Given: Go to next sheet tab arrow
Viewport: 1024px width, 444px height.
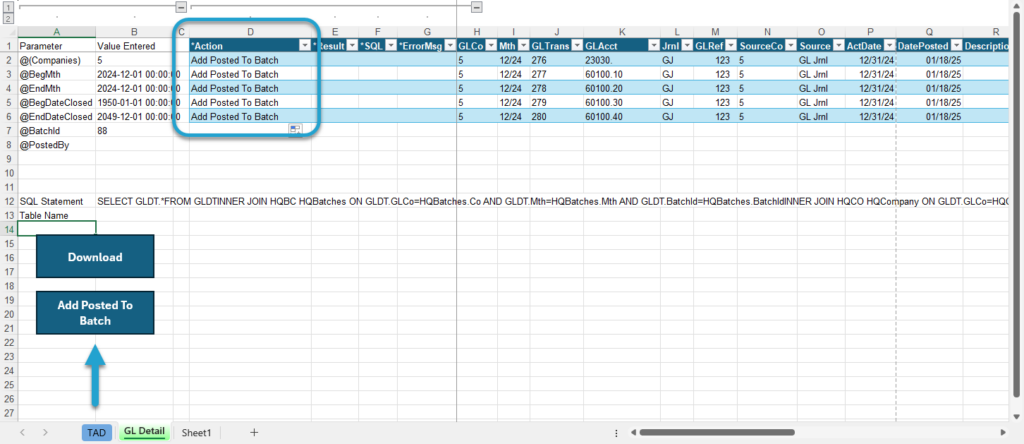Looking at the screenshot, I should tap(45, 432).
